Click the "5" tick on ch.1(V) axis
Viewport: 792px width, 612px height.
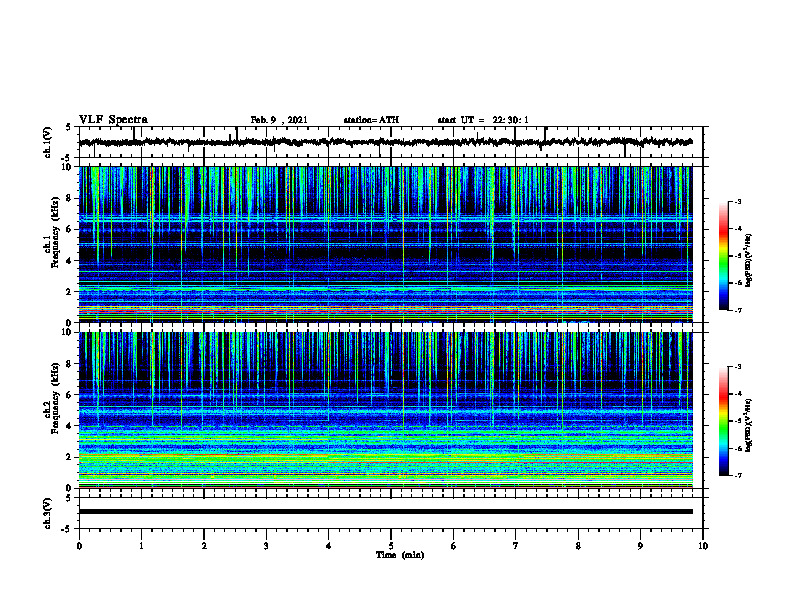(70, 128)
